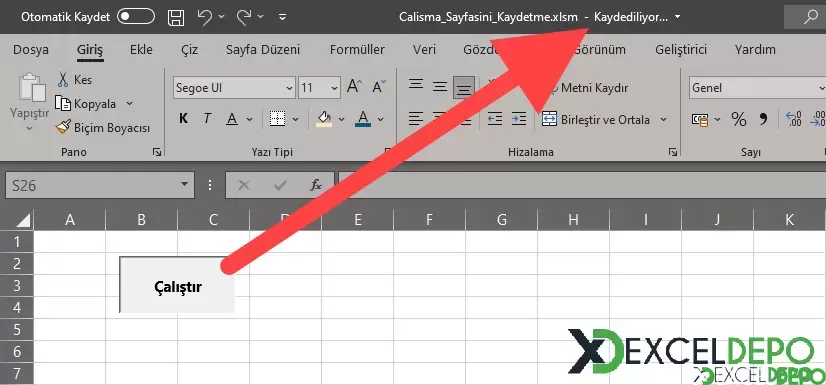The height and width of the screenshot is (385, 826).
Task: Apply italic with the T icon
Action: (208, 119)
